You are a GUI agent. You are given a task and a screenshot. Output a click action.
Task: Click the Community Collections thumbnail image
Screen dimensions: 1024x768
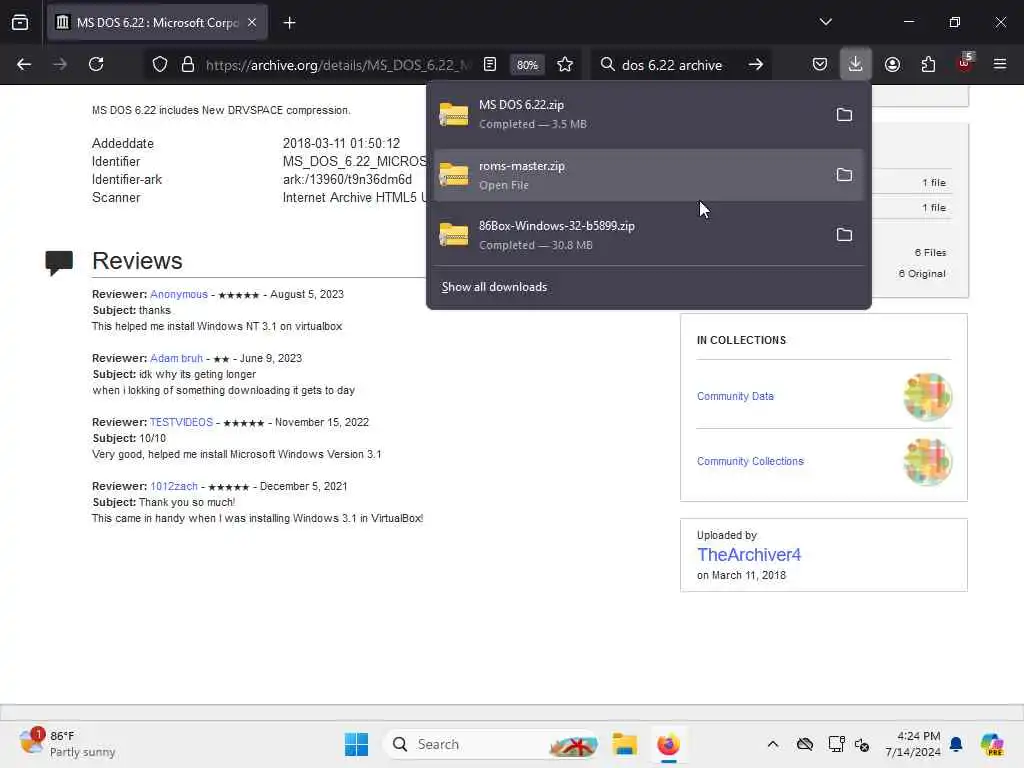[x=927, y=461]
